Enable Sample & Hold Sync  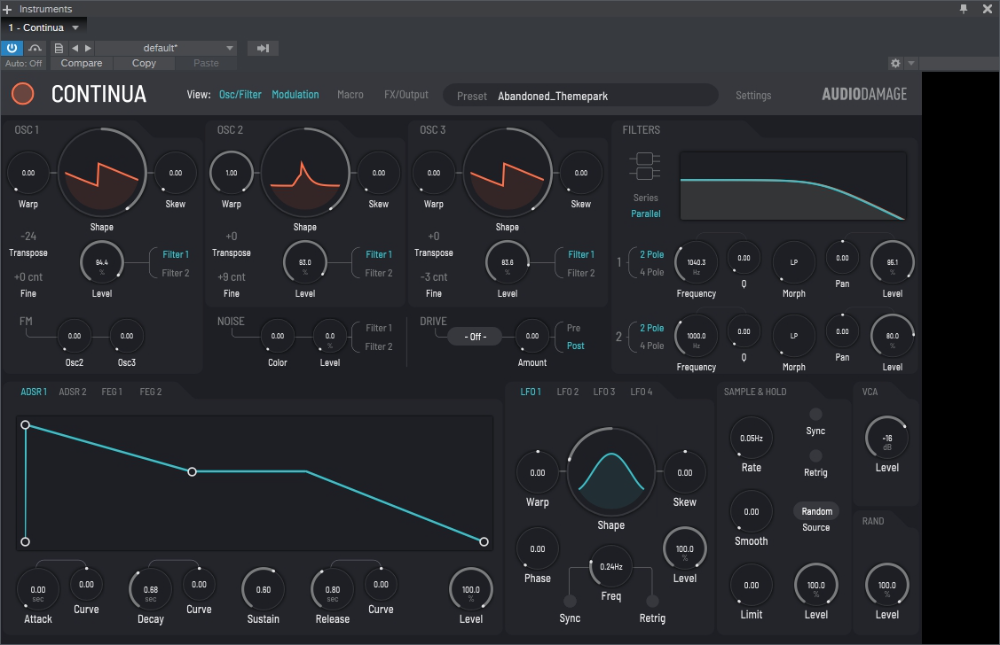pos(815,414)
